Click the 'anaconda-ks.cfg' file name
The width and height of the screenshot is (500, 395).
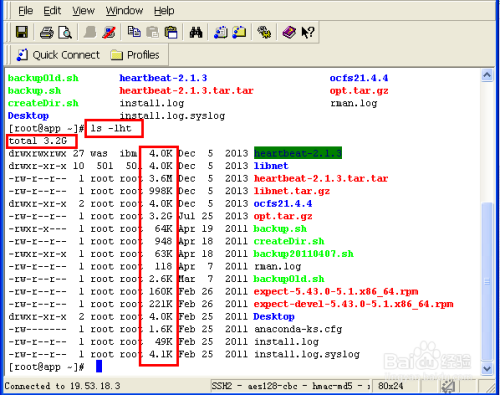tap(298, 329)
